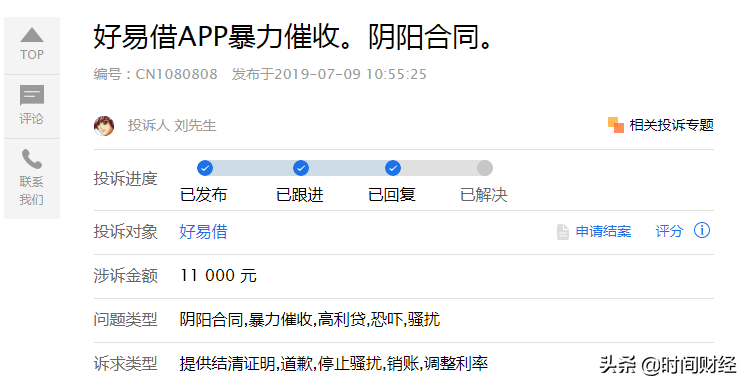
Task: Click the publish time 2019-07-09 10:55:25
Action: pos(351,74)
